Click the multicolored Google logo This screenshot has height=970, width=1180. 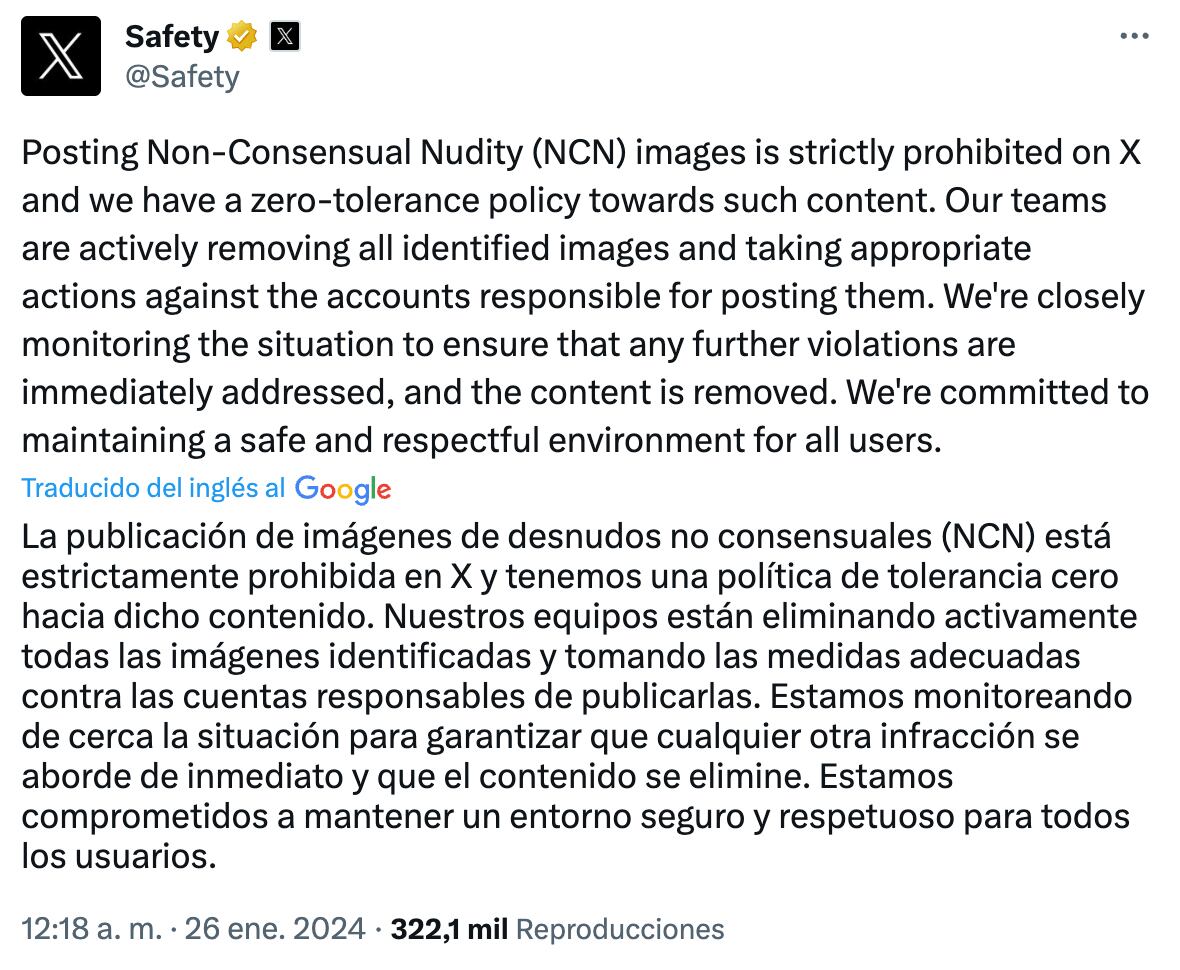pyautogui.click(x=342, y=489)
